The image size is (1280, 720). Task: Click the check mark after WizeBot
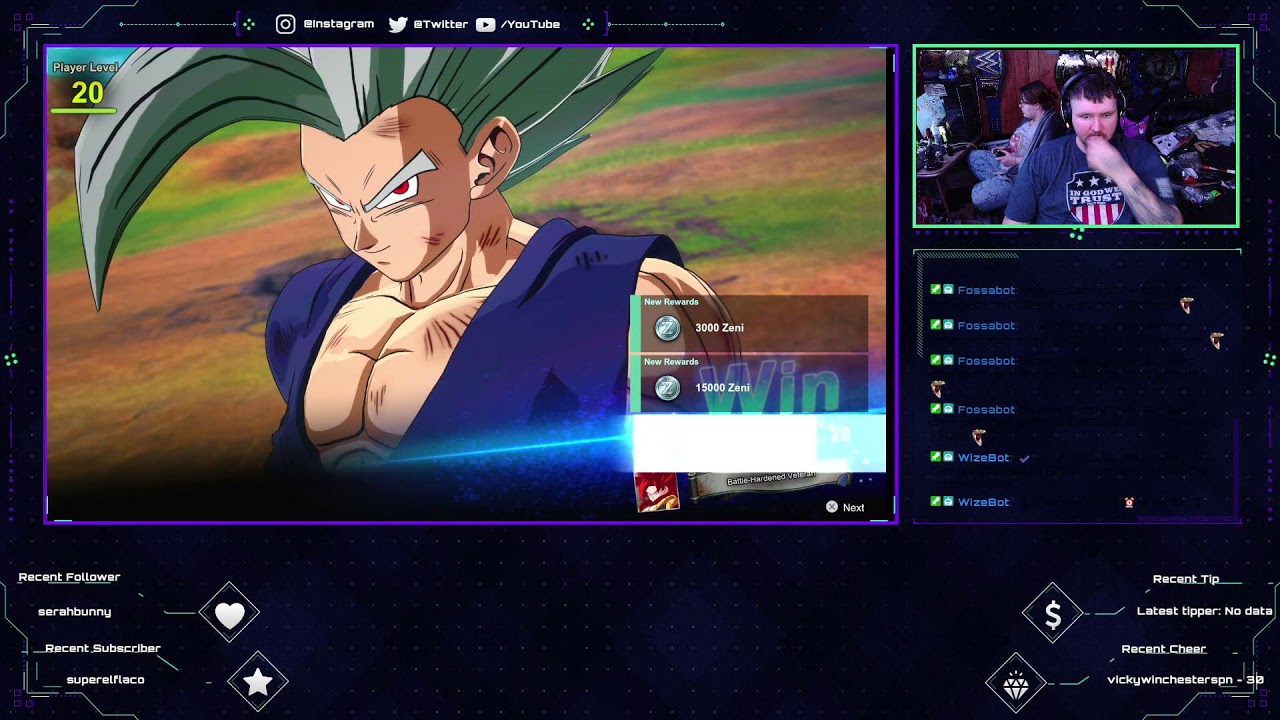tap(1024, 458)
